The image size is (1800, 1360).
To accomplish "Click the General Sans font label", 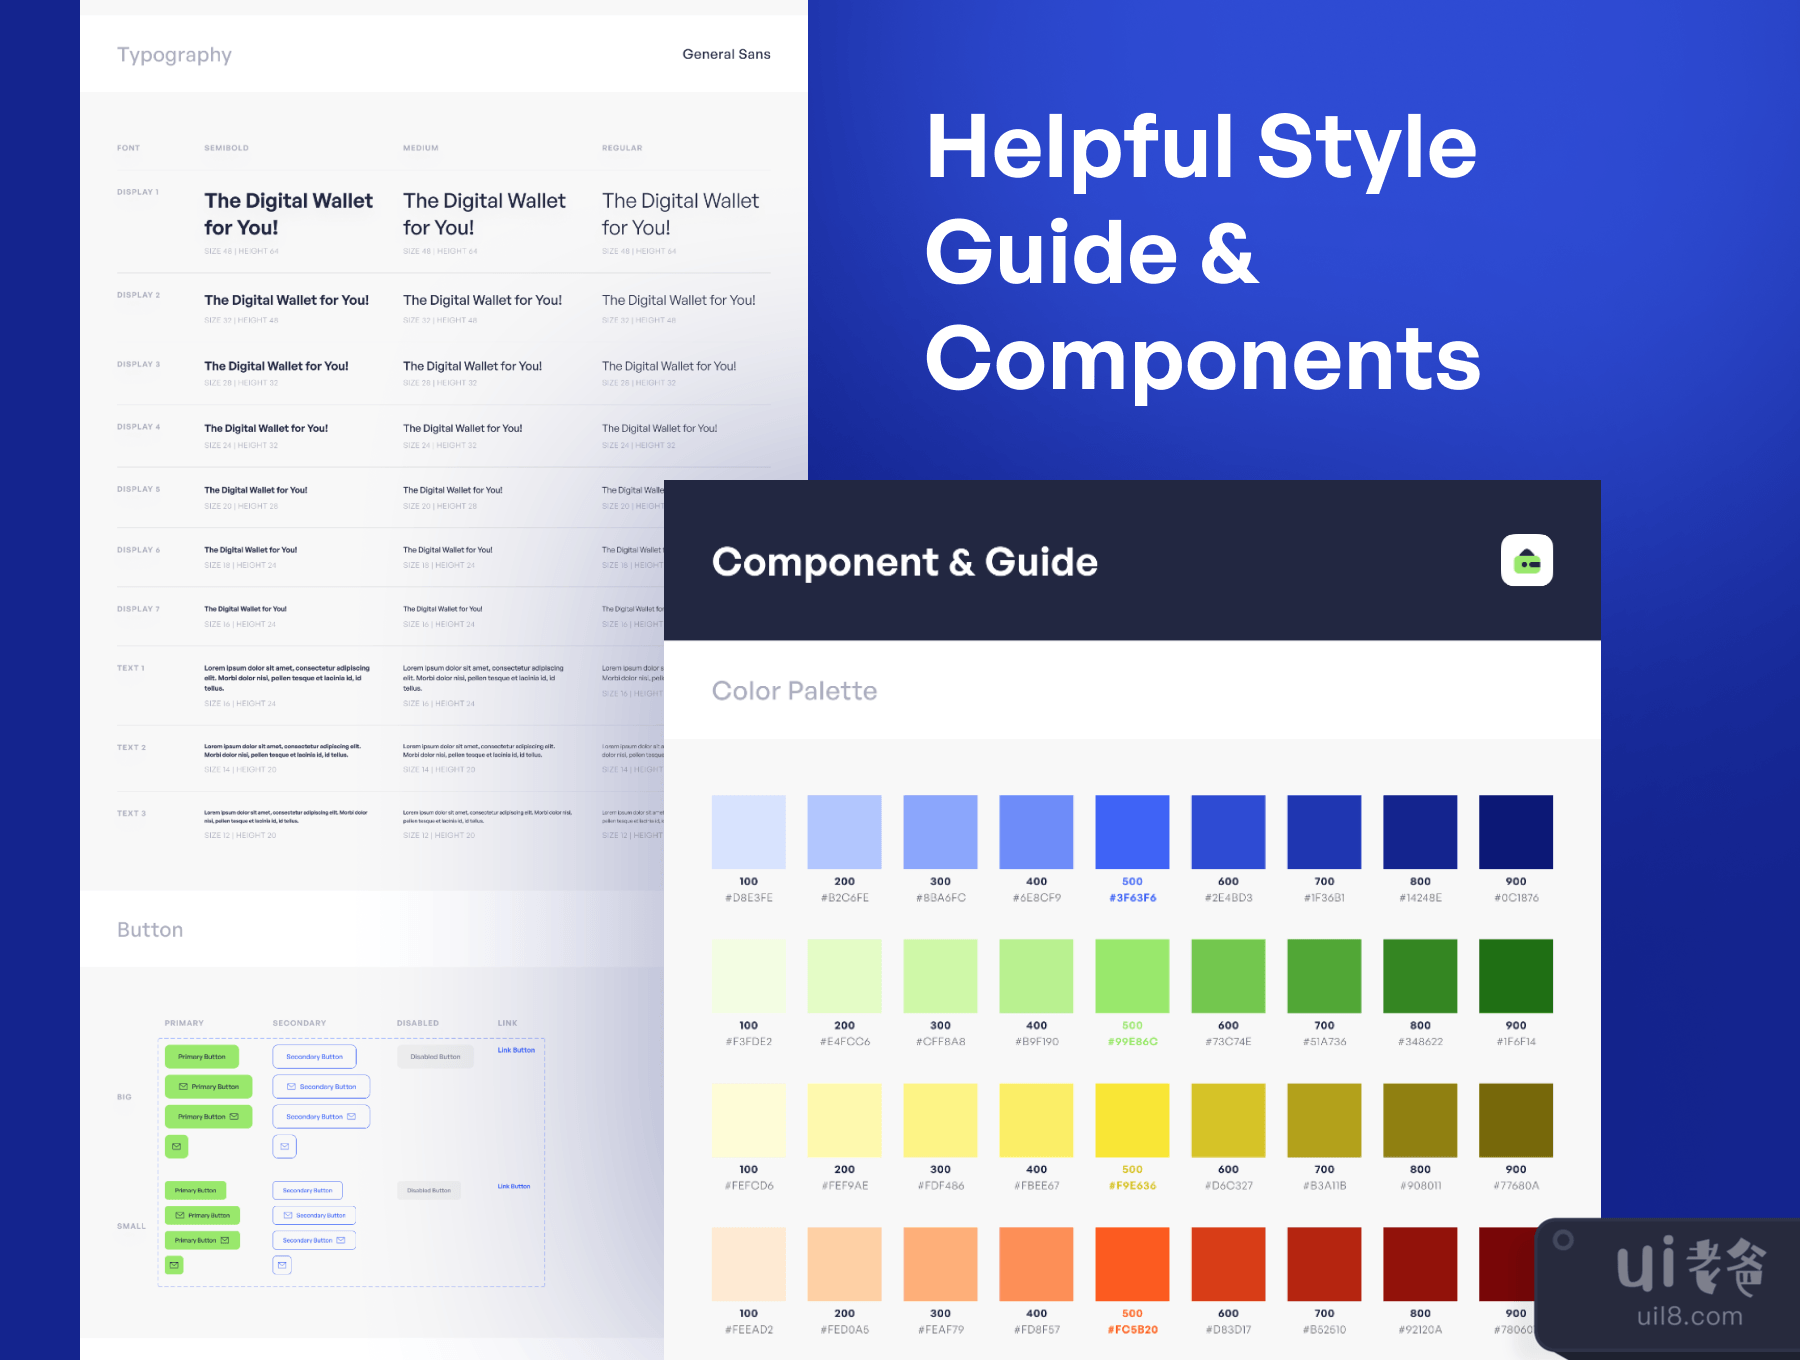I will click(x=726, y=54).
